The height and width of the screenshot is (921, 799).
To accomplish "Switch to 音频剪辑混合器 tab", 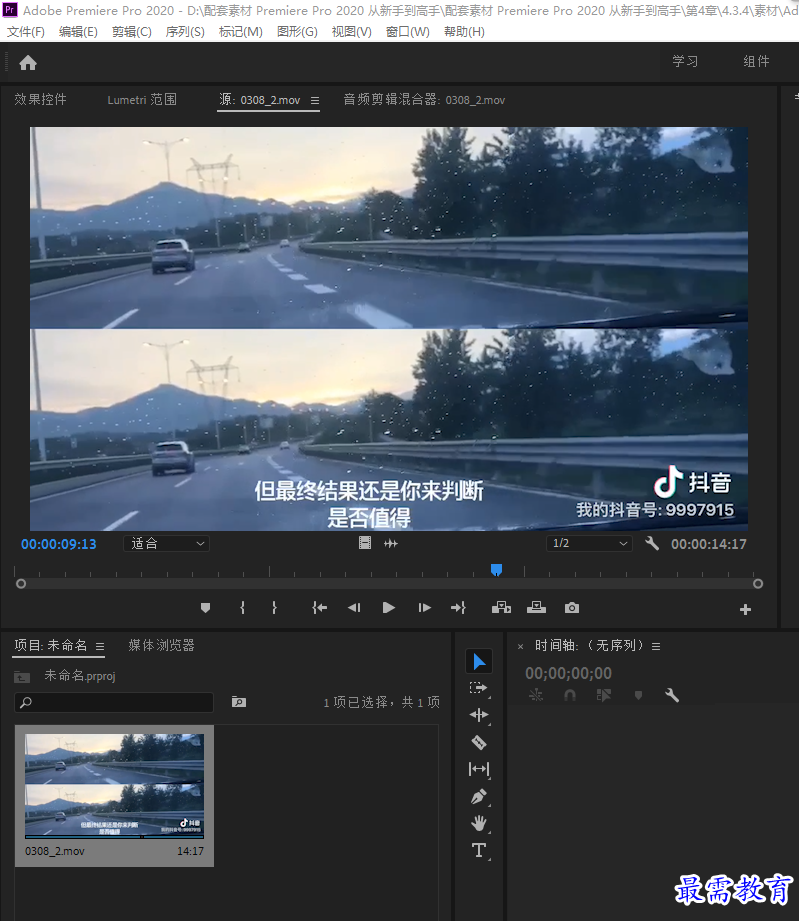I will [424, 99].
